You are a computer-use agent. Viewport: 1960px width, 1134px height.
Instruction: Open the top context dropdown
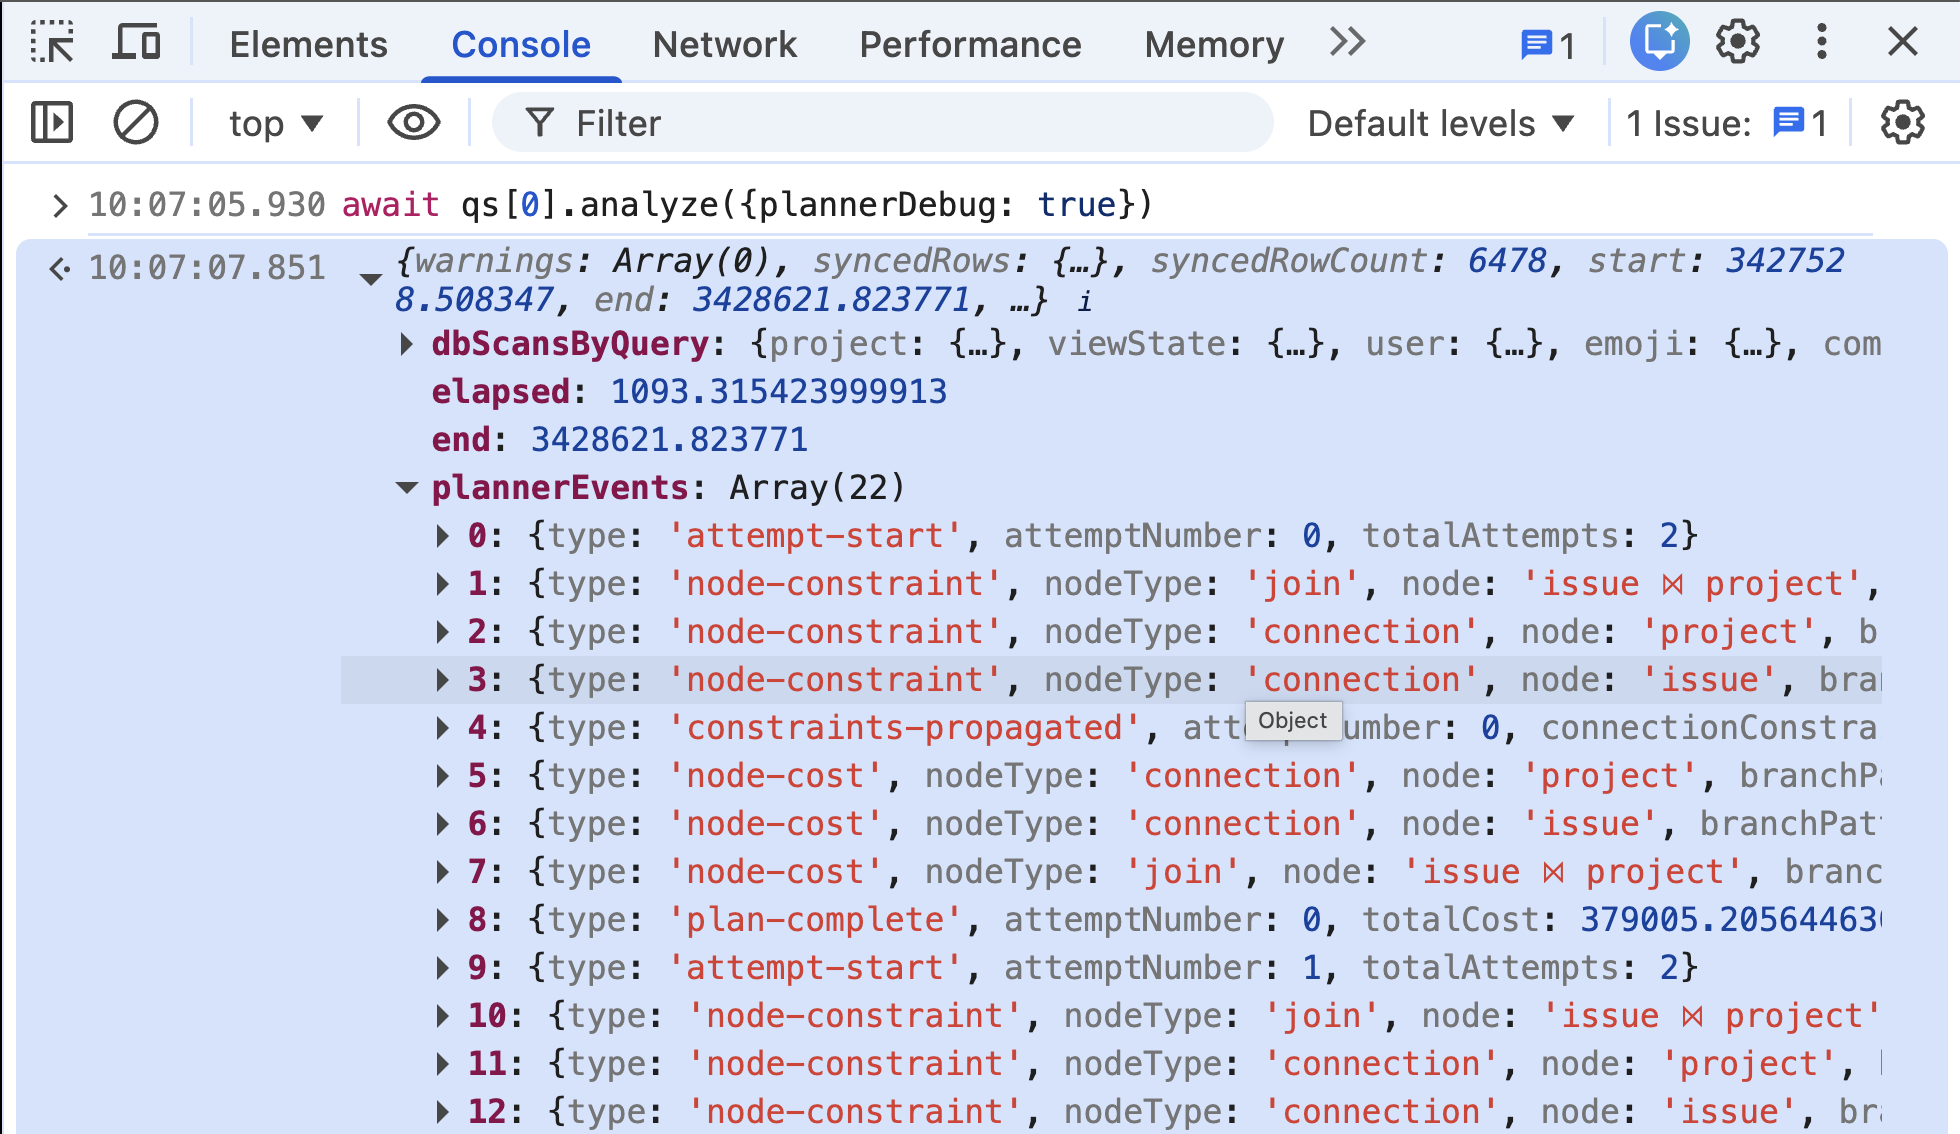[275, 123]
